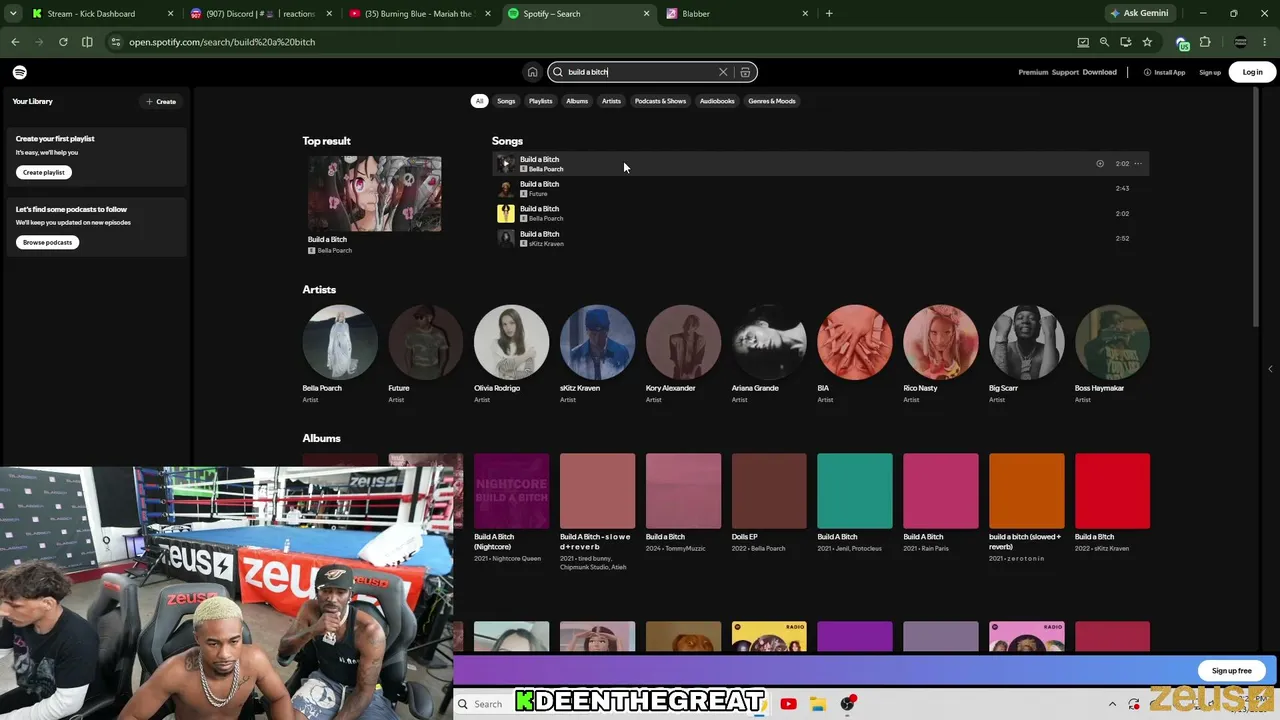This screenshot has height=720, width=1280.
Task: Close the Blabber tab
Action: [x=805, y=14]
